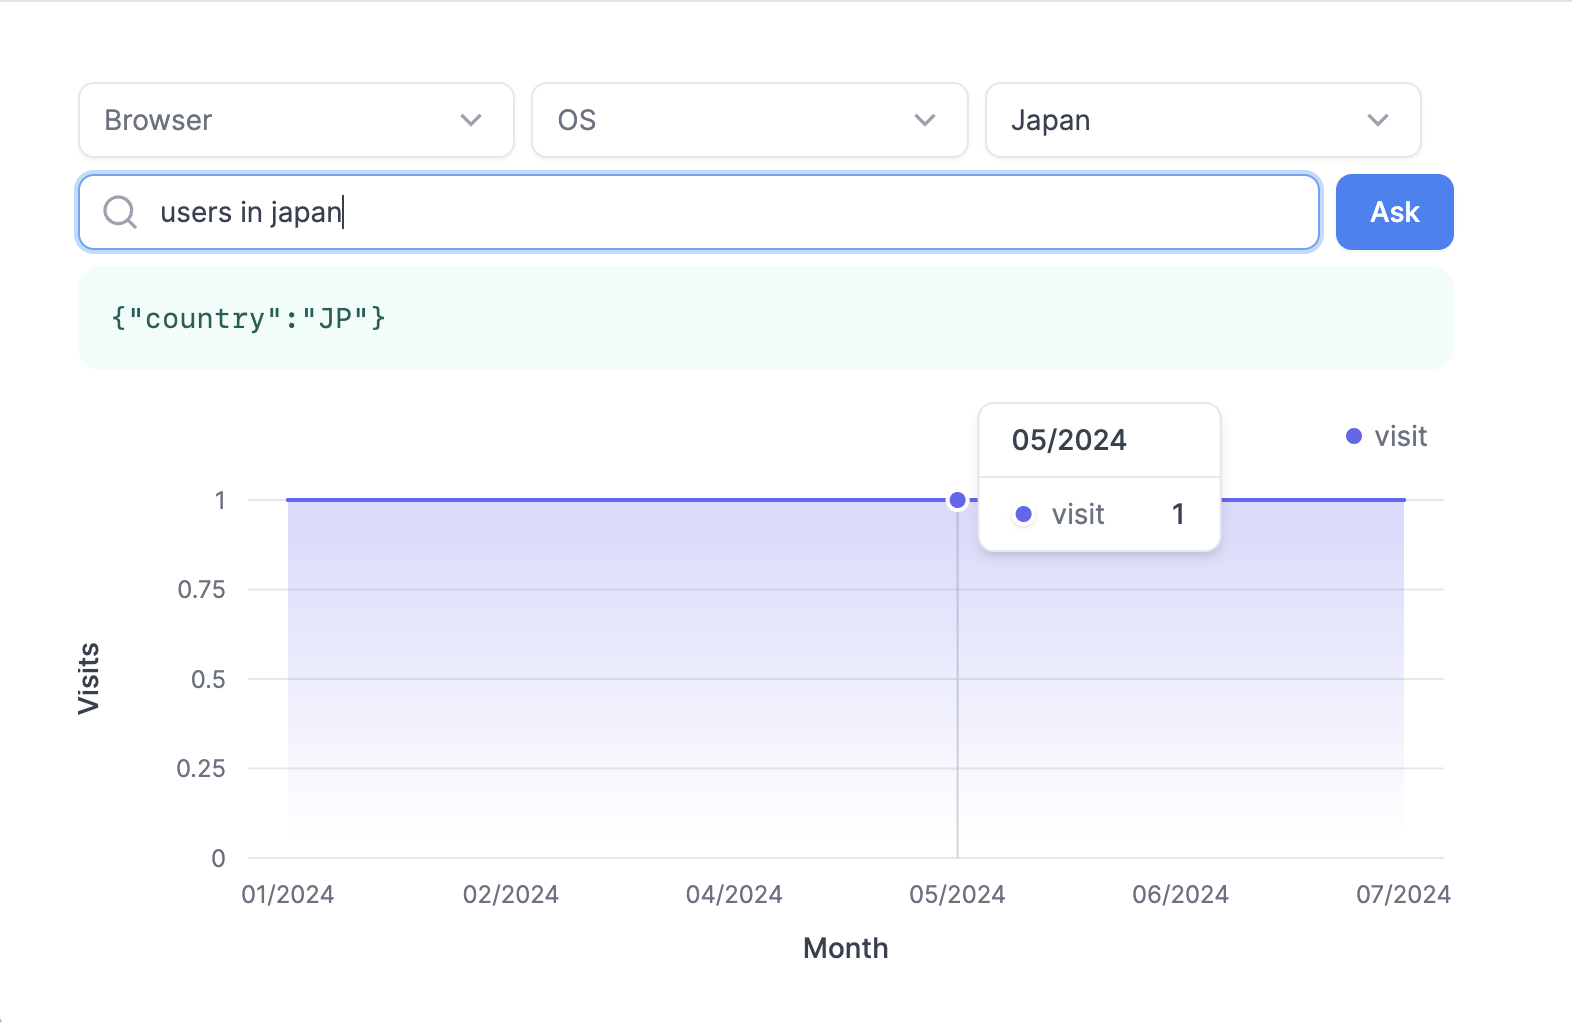
Task: Focus the 'users in japan' search field
Action: (x=699, y=212)
